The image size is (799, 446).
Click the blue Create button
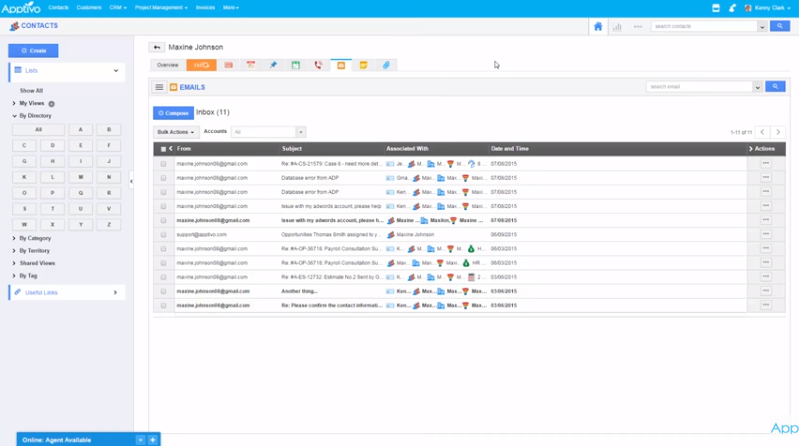pyautogui.click(x=34, y=50)
